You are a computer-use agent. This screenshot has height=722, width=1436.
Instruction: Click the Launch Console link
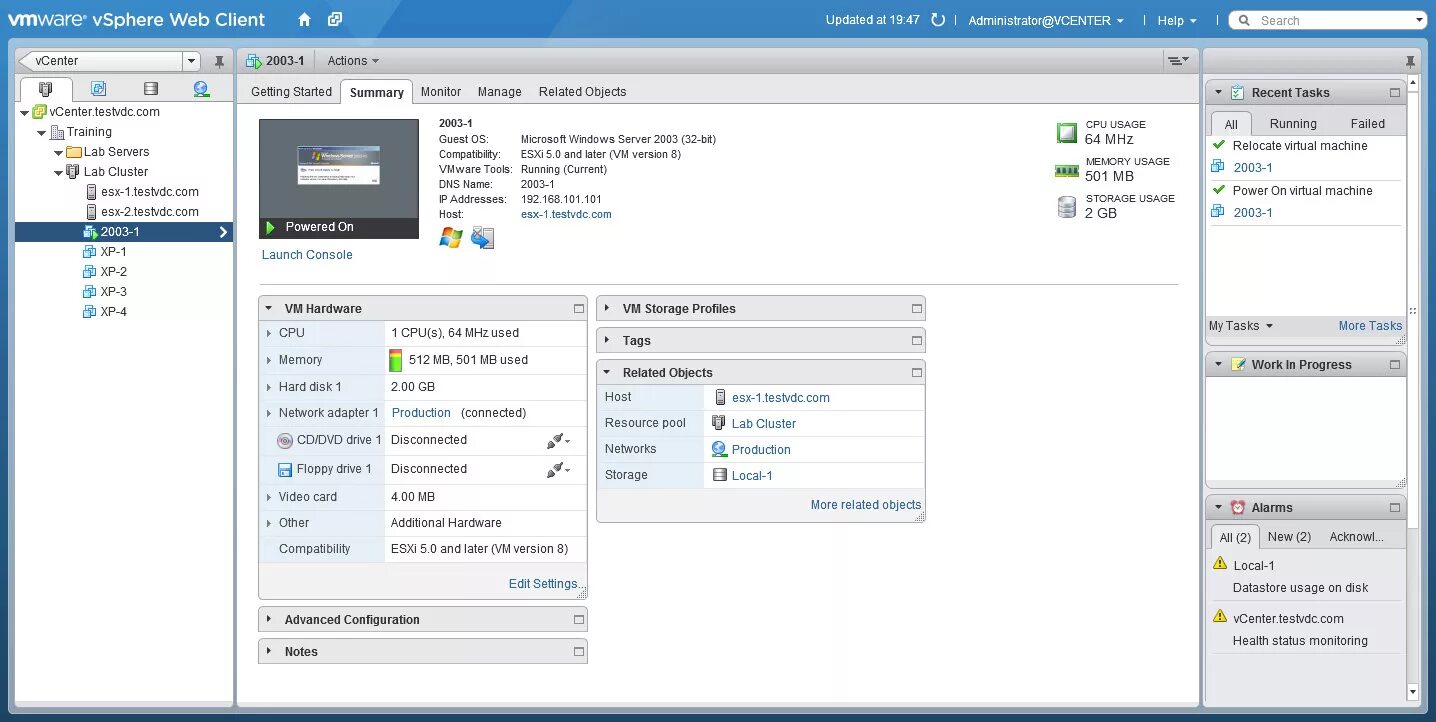(x=307, y=255)
